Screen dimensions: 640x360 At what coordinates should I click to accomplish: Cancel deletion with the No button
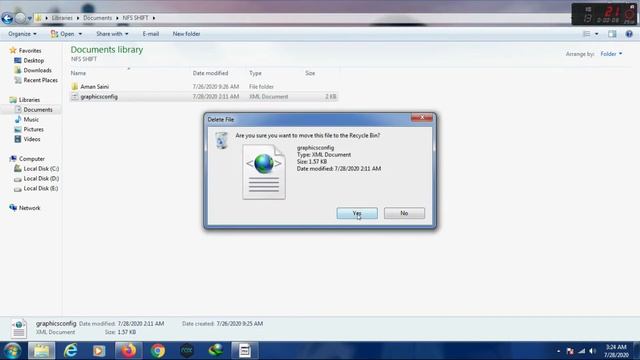(404, 213)
